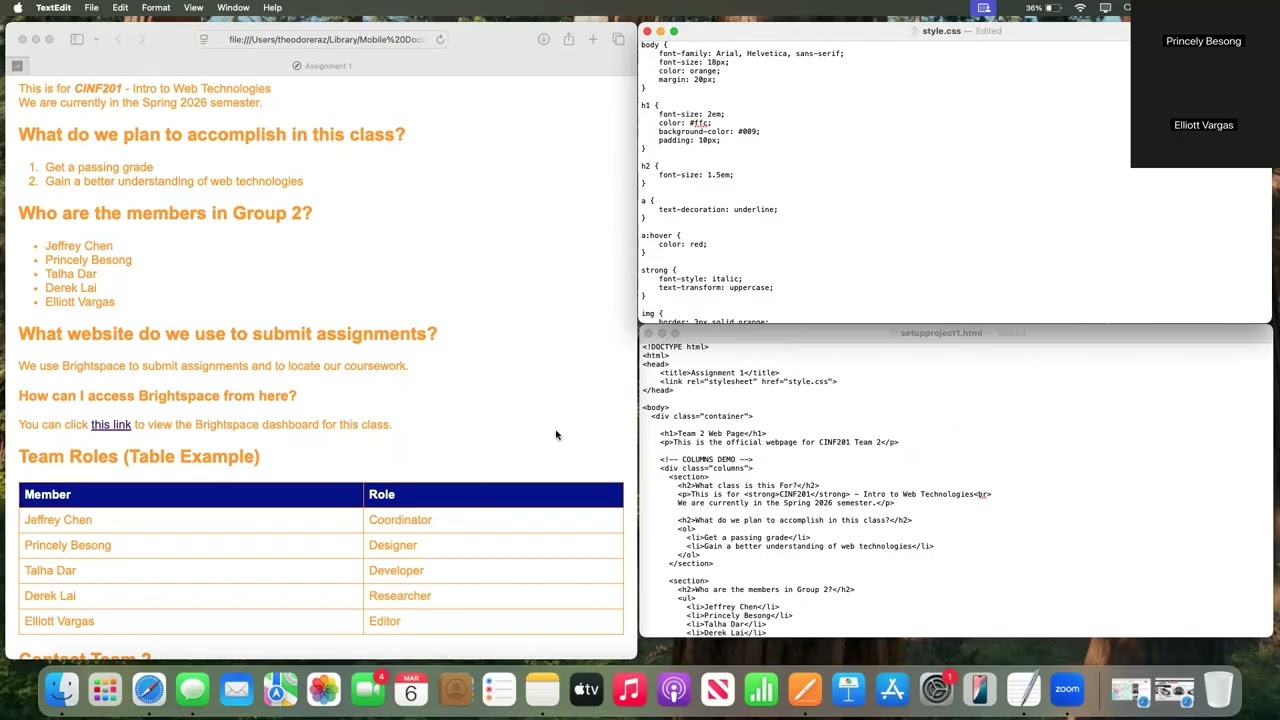Open the Format menu
Image resolution: width=1280 pixels, height=720 pixels.
(x=156, y=8)
